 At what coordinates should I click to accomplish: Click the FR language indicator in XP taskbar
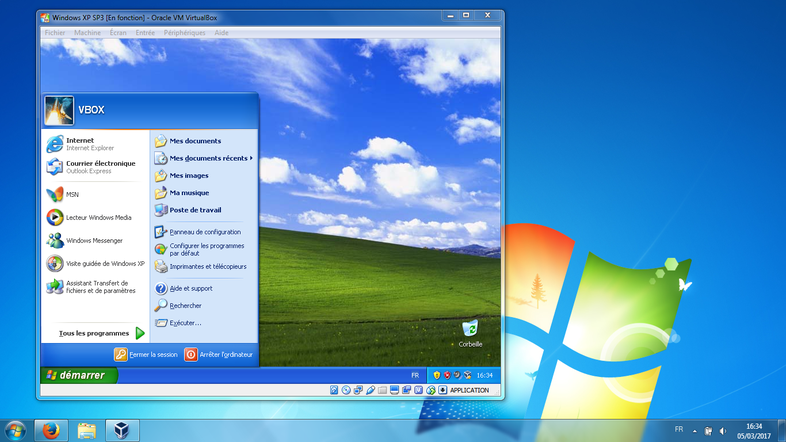click(415, 375)
